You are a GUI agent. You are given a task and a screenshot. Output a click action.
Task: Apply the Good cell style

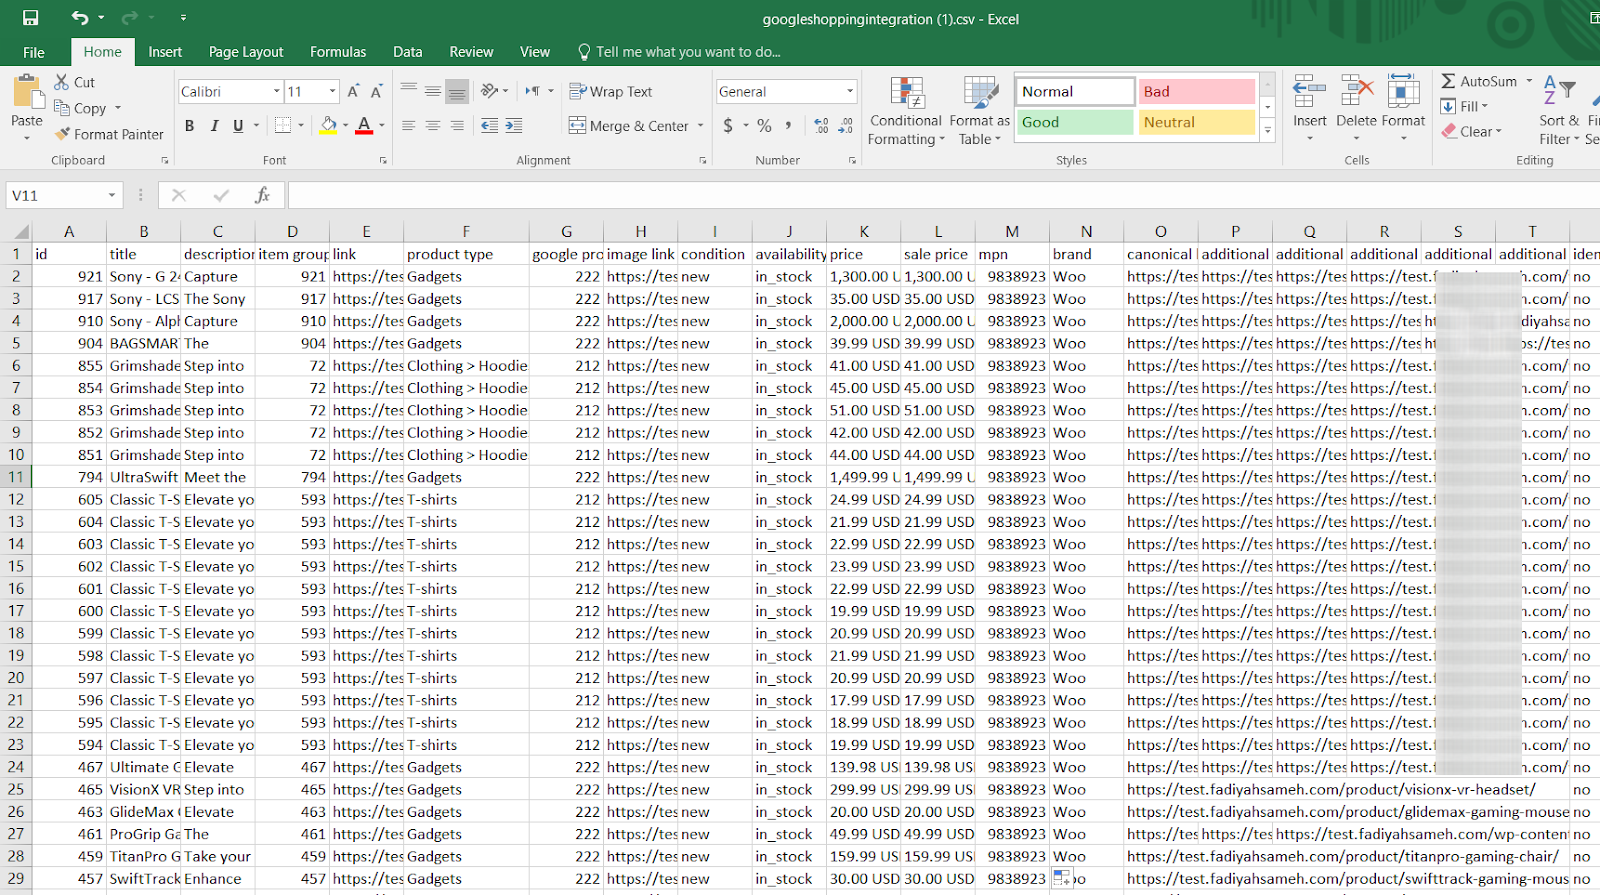[1075, 122]
